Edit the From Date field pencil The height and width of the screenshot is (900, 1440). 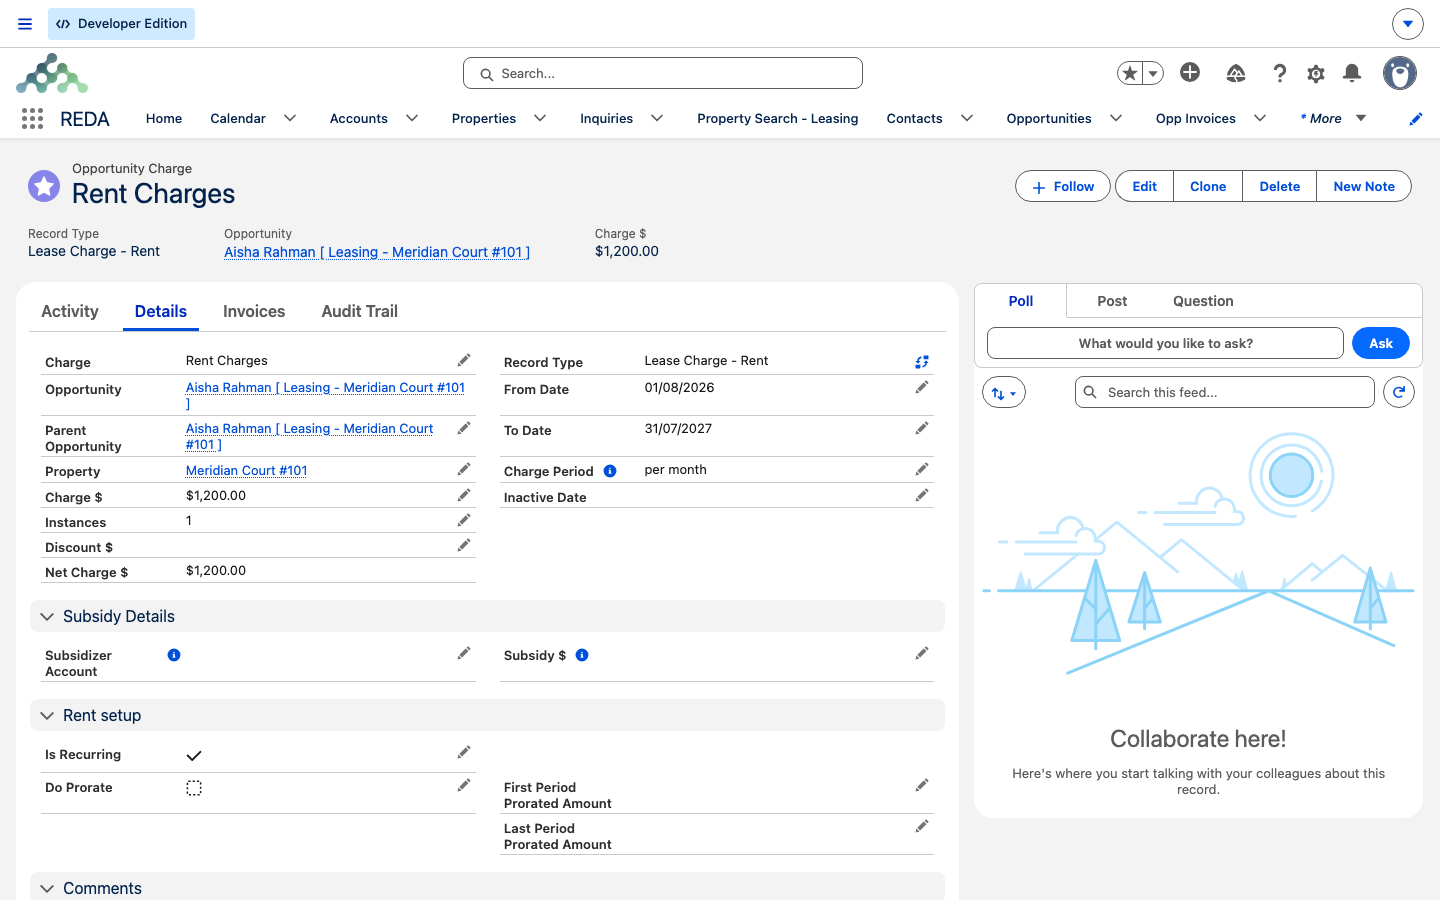coord(922,387)
